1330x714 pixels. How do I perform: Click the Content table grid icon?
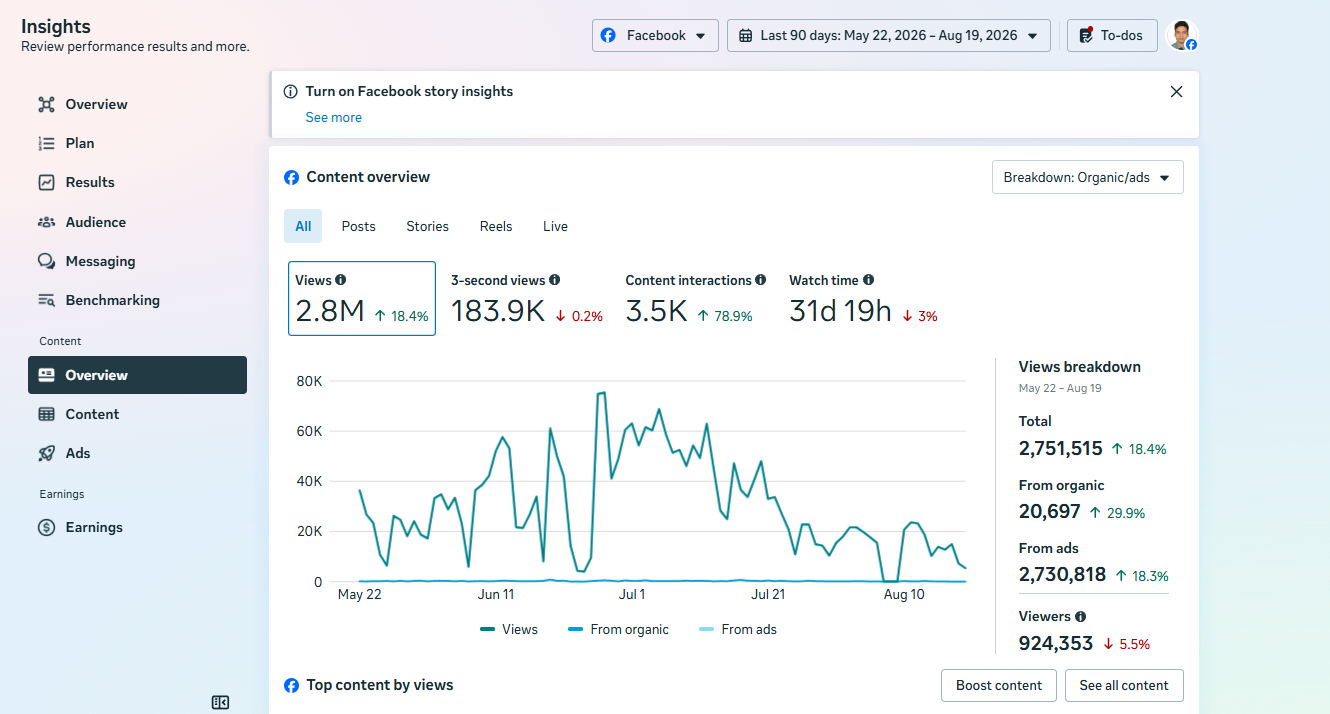[x=46, y=414]
